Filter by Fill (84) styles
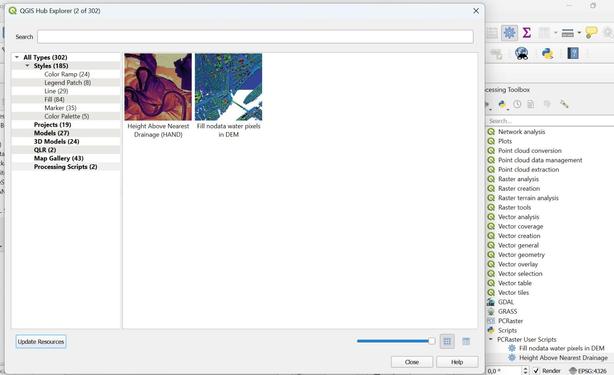614x375 pixels. point(54,99)
